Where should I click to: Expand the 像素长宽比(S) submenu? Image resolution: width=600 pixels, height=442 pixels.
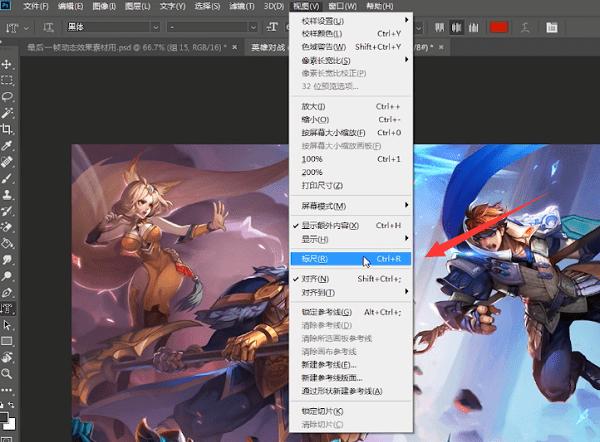tap(350, 60)
